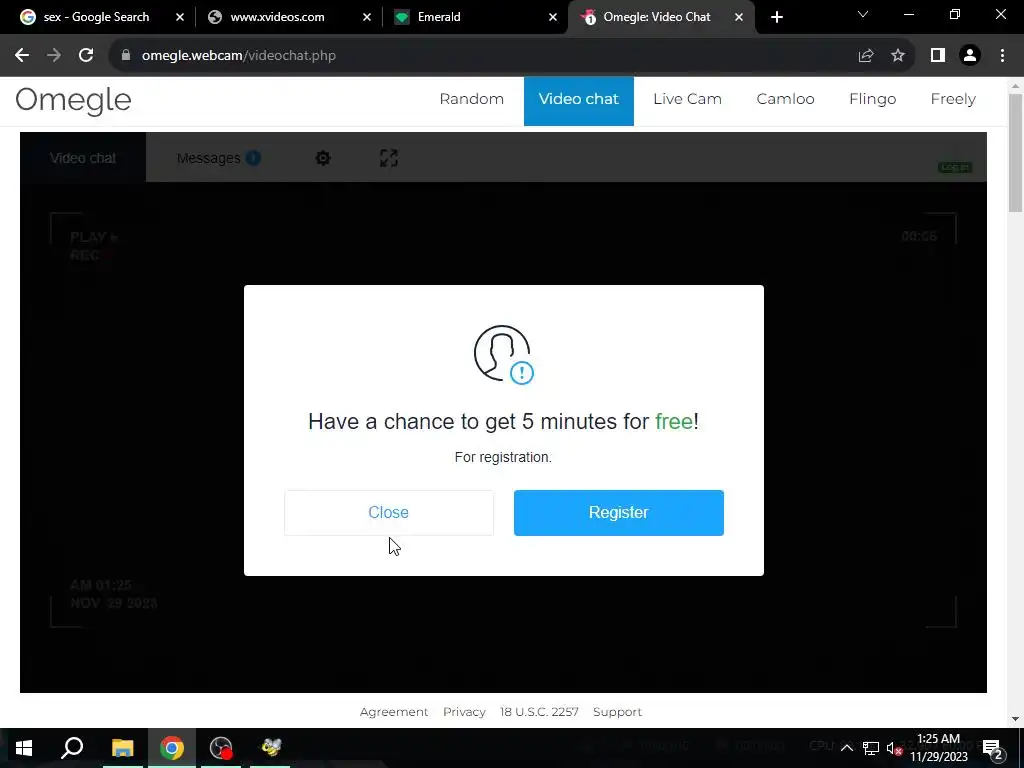Select the Video chat nav item

pyautogui.click(x=579, y=101)
